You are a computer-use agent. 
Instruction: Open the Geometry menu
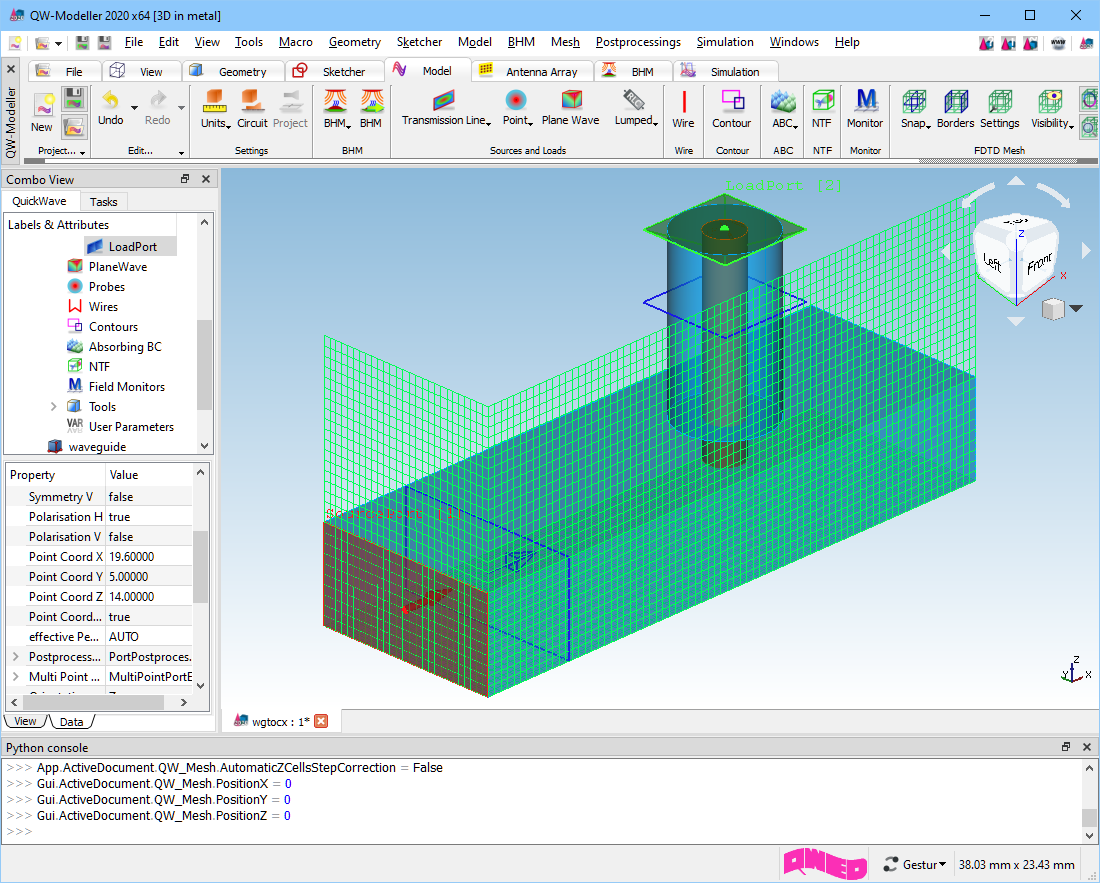pyautogui.click(x=354, y=42)
